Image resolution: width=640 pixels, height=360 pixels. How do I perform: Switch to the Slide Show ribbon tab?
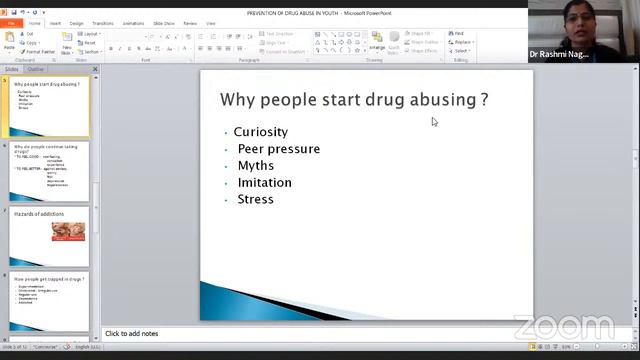(x=164, y=24)
